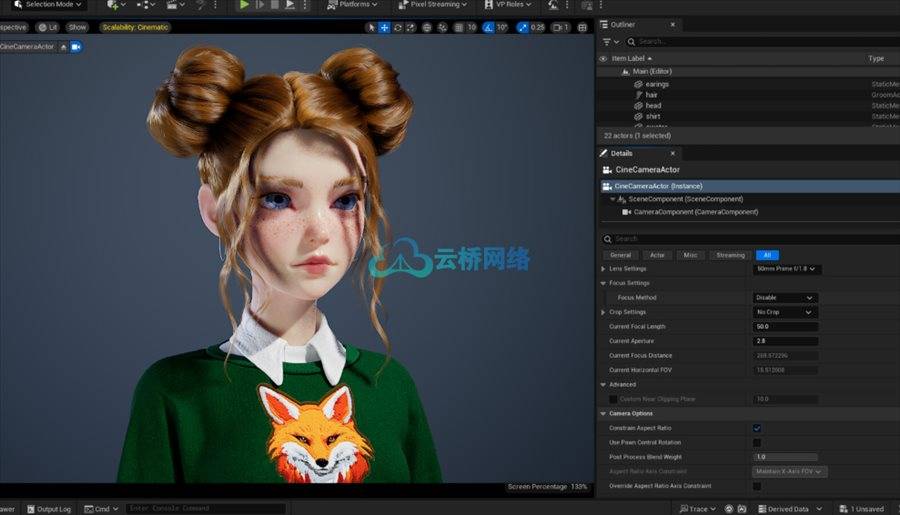
Task: Open the Output Log panel
Action: [x=49, y=509]
